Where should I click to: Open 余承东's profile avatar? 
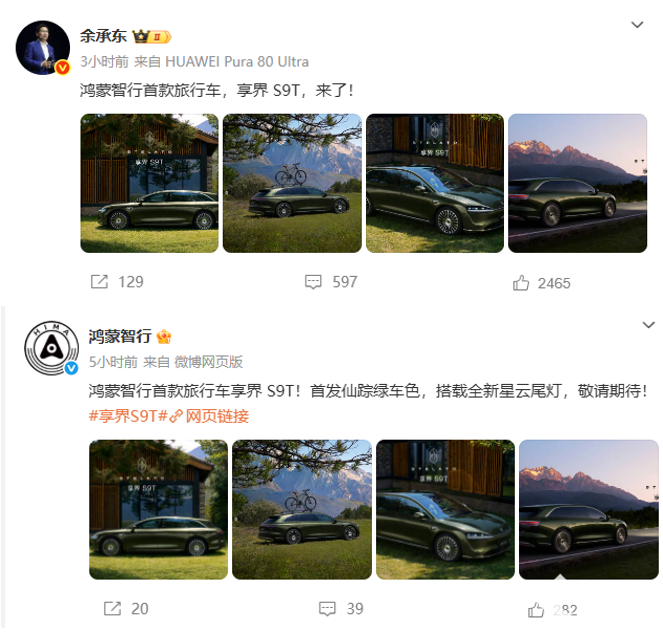click(43, 48)
